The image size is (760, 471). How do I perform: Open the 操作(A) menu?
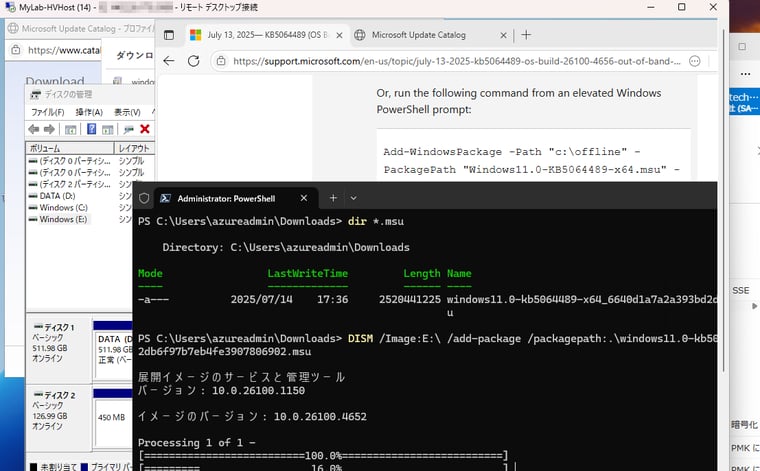point(89,112)
